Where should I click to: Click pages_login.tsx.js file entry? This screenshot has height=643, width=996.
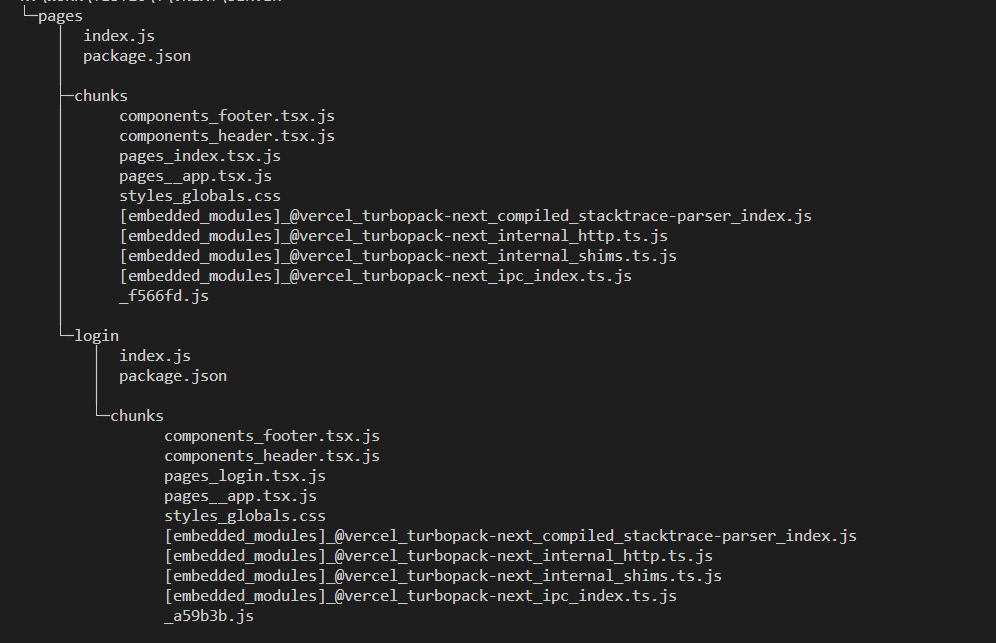[x=245, y=476]
